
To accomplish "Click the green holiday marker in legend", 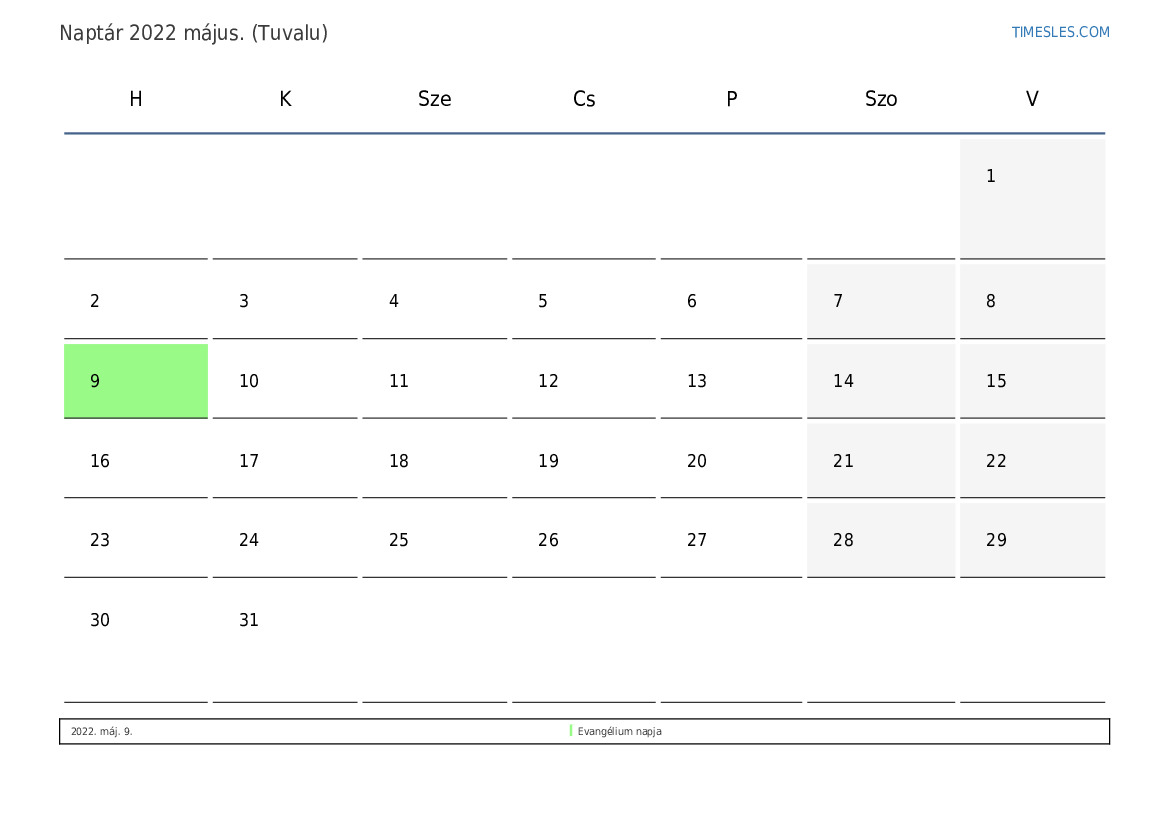I will coord(571,731).
